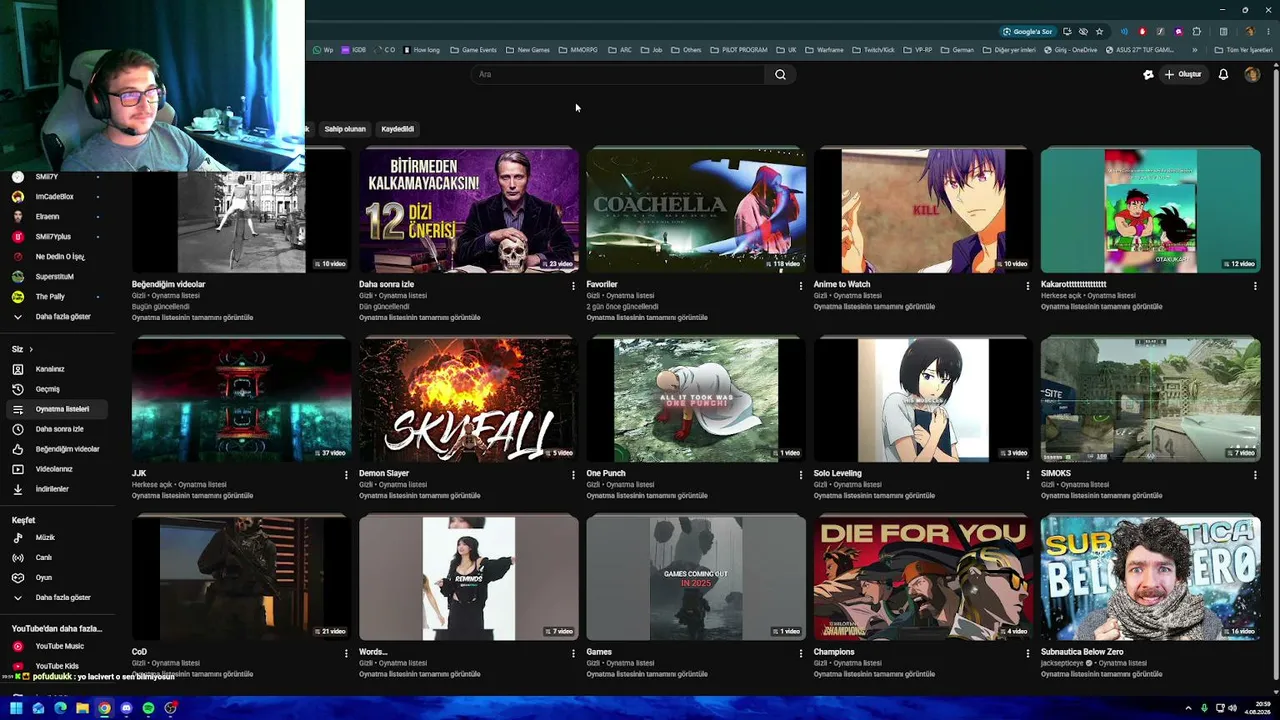Open Spotify from the taskbar
This screenshot has height=720, width=1280.
pyautogui.click(x=148, y=708)
